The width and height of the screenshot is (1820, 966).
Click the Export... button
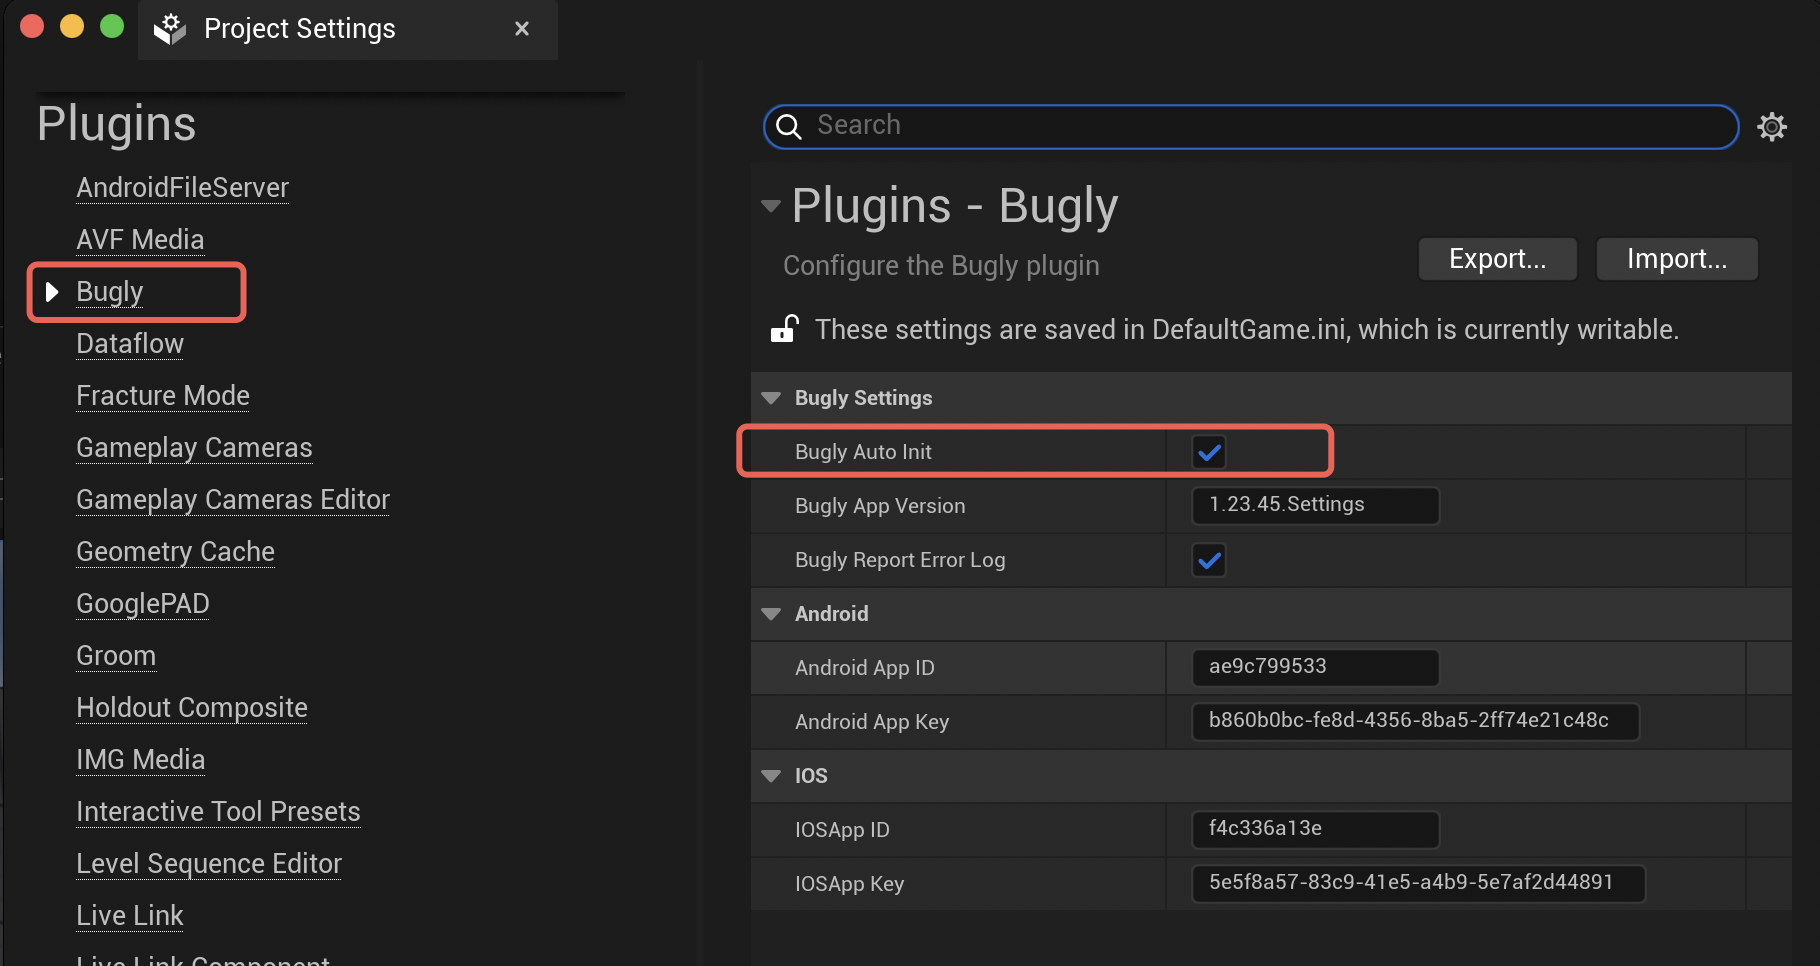pos(1496,259)
